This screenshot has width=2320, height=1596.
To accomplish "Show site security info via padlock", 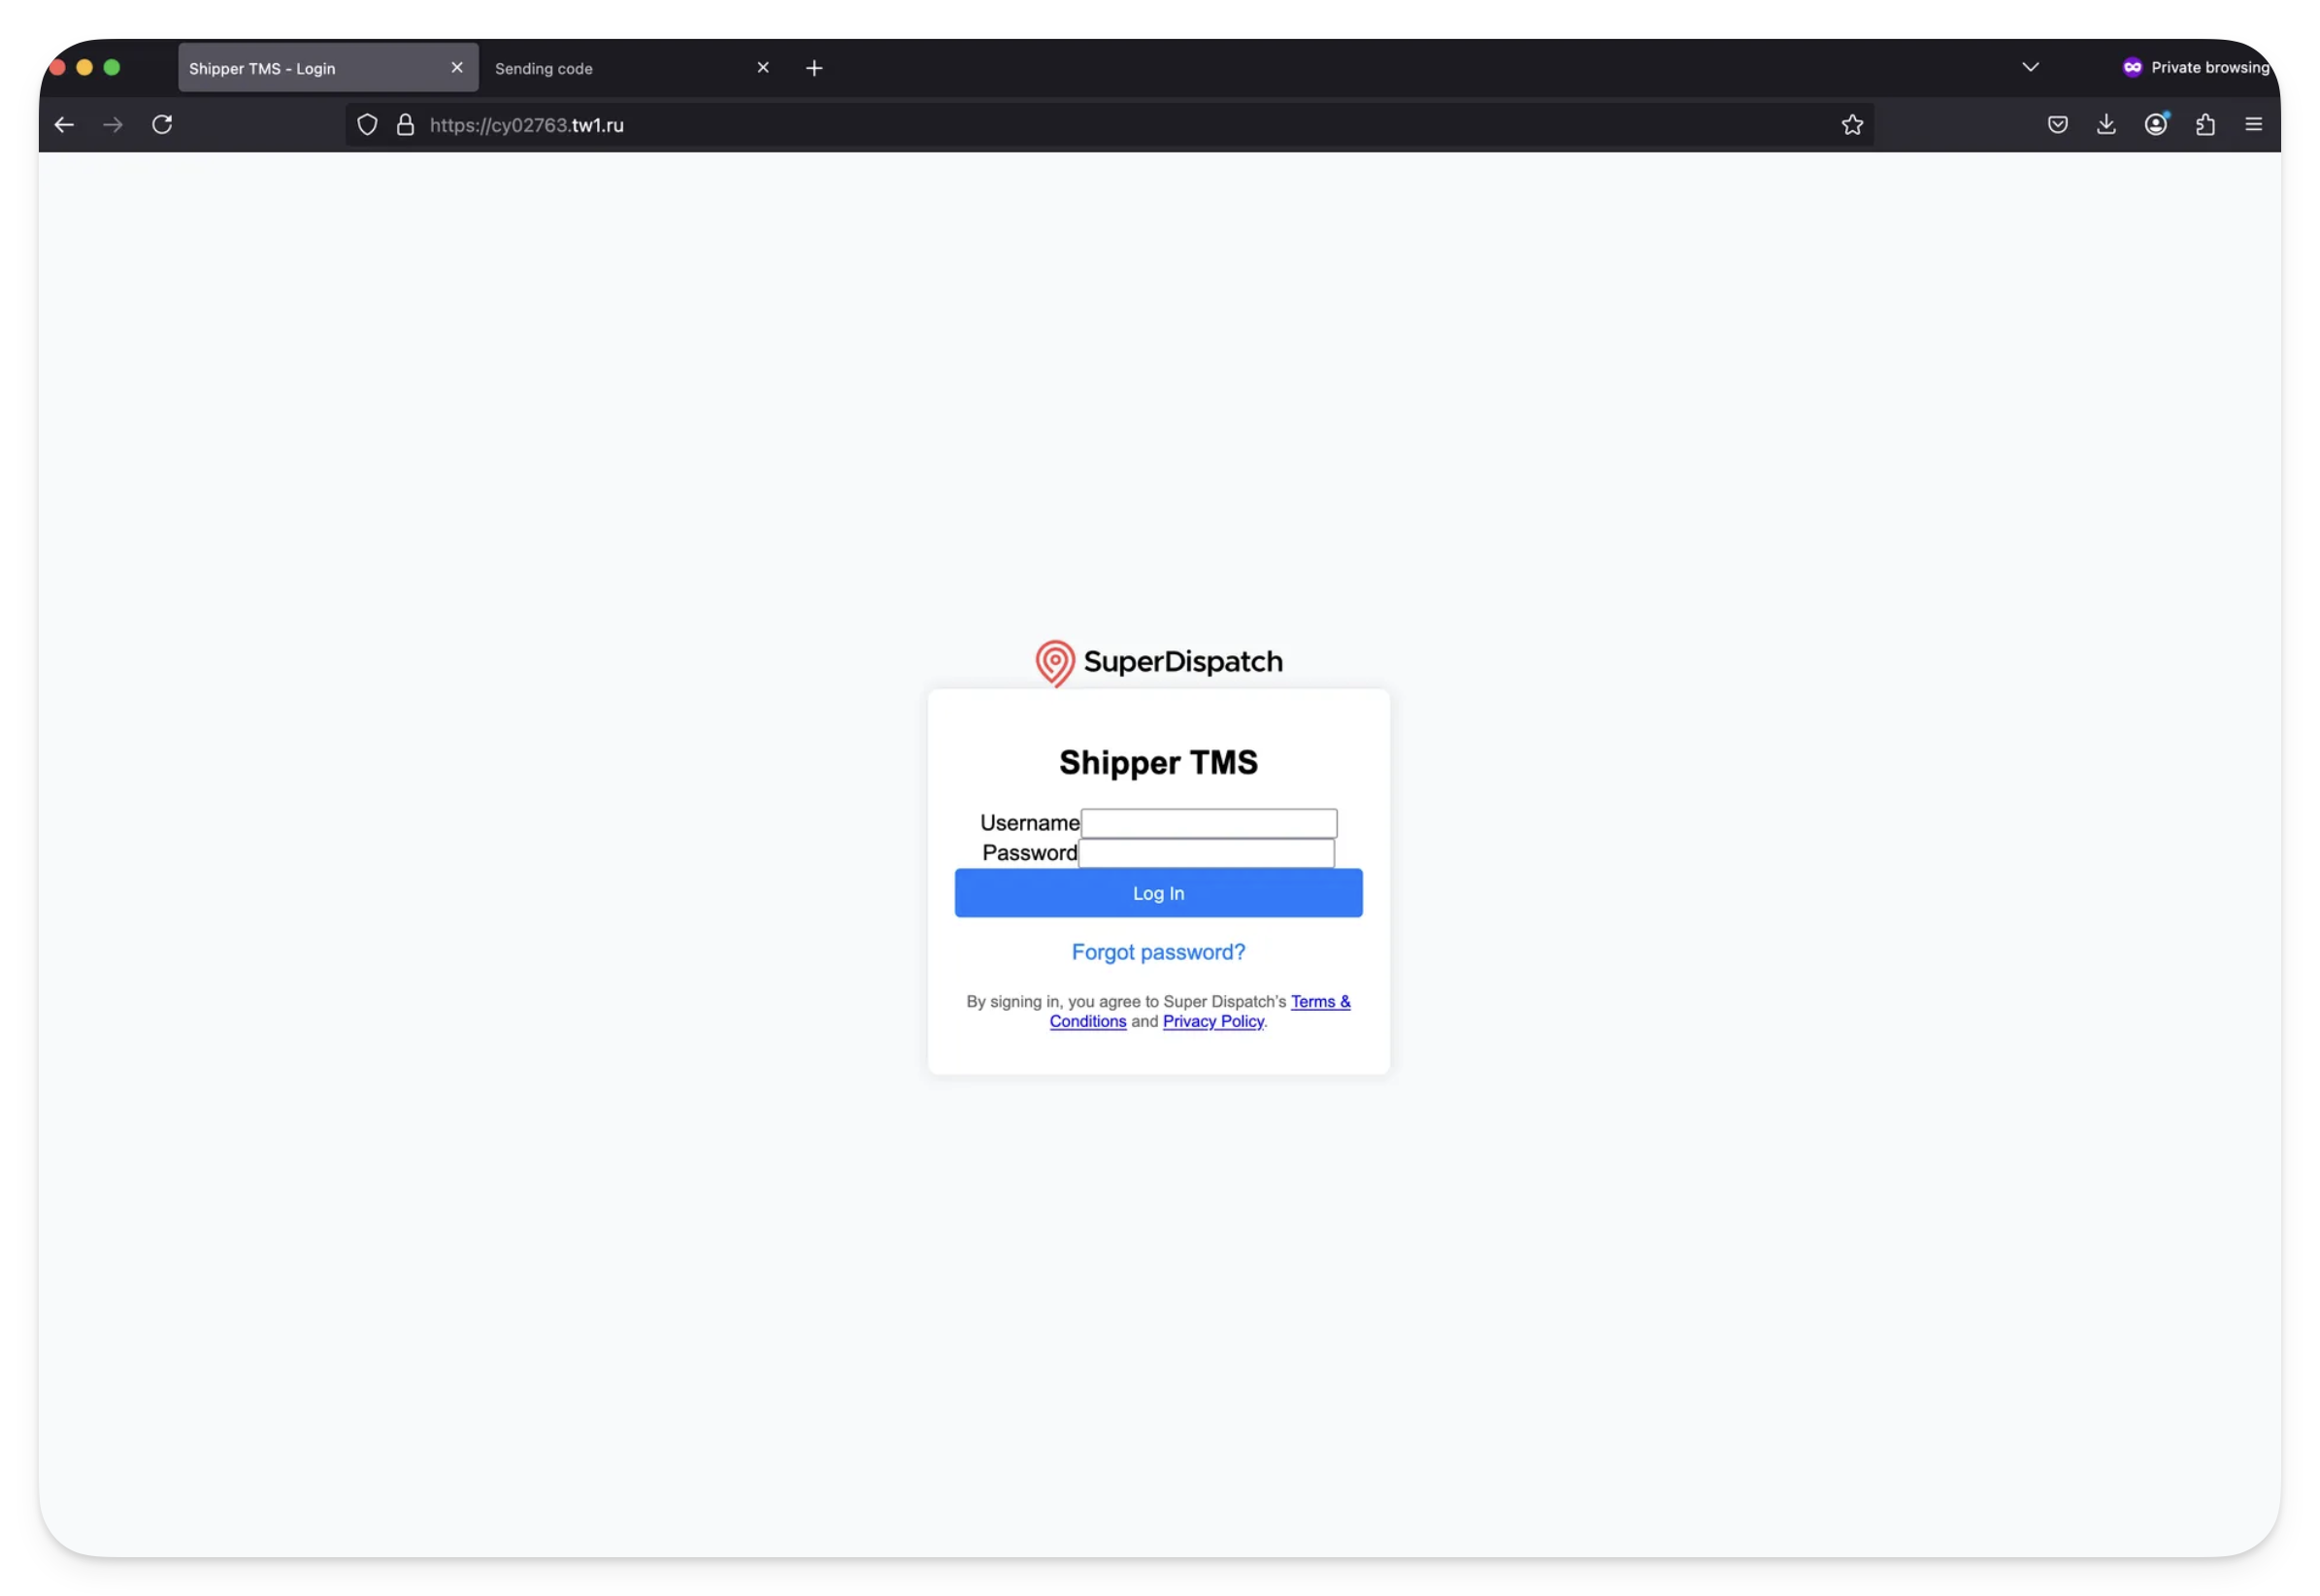I will 405,125.
